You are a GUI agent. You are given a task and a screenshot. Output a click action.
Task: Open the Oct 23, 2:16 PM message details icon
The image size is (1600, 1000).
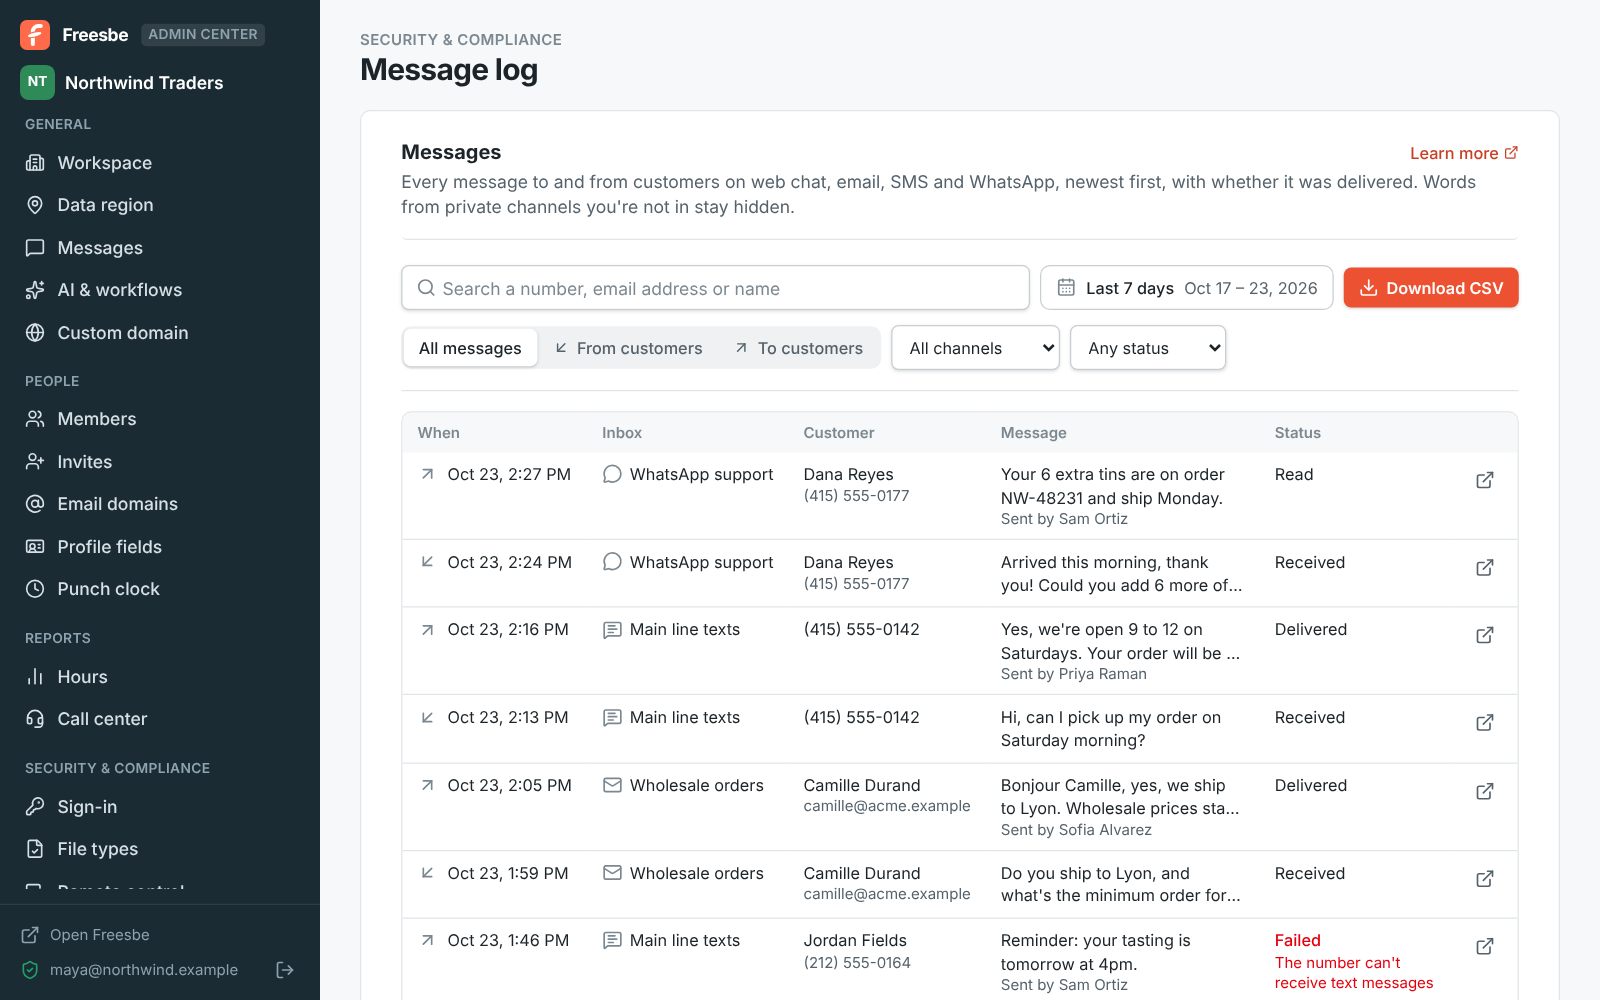pyautogui.click(x=1485, y=635)
